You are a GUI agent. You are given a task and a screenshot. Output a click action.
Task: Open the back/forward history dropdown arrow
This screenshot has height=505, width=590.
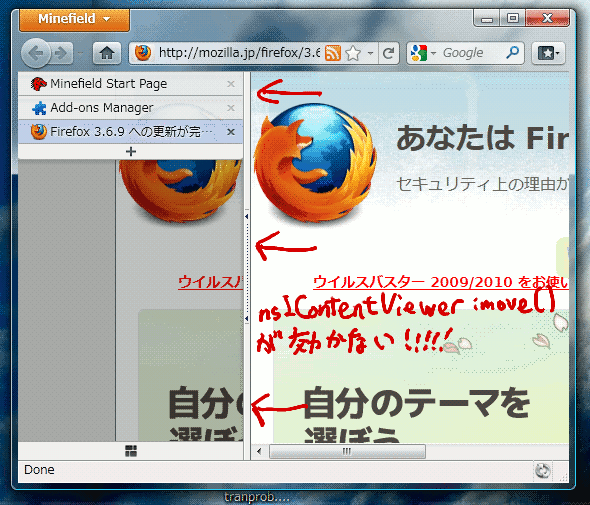tap(80, 53)
